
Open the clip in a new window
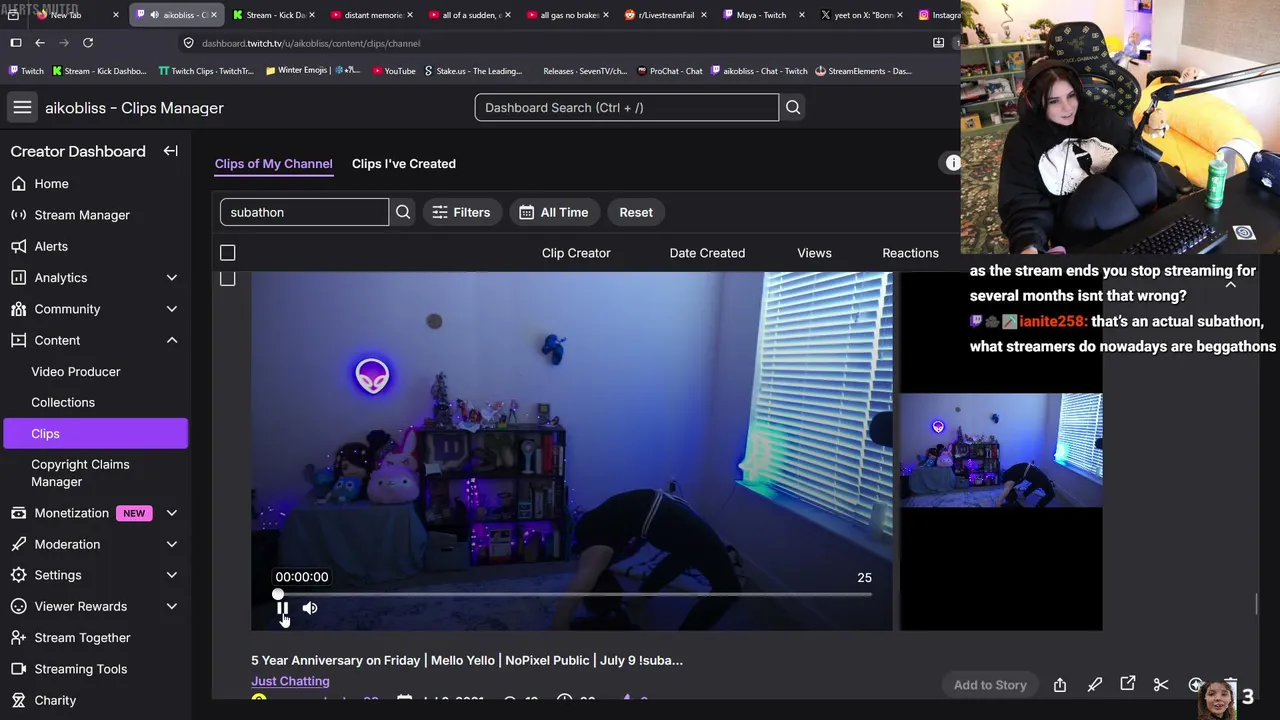click(1128, 684)
